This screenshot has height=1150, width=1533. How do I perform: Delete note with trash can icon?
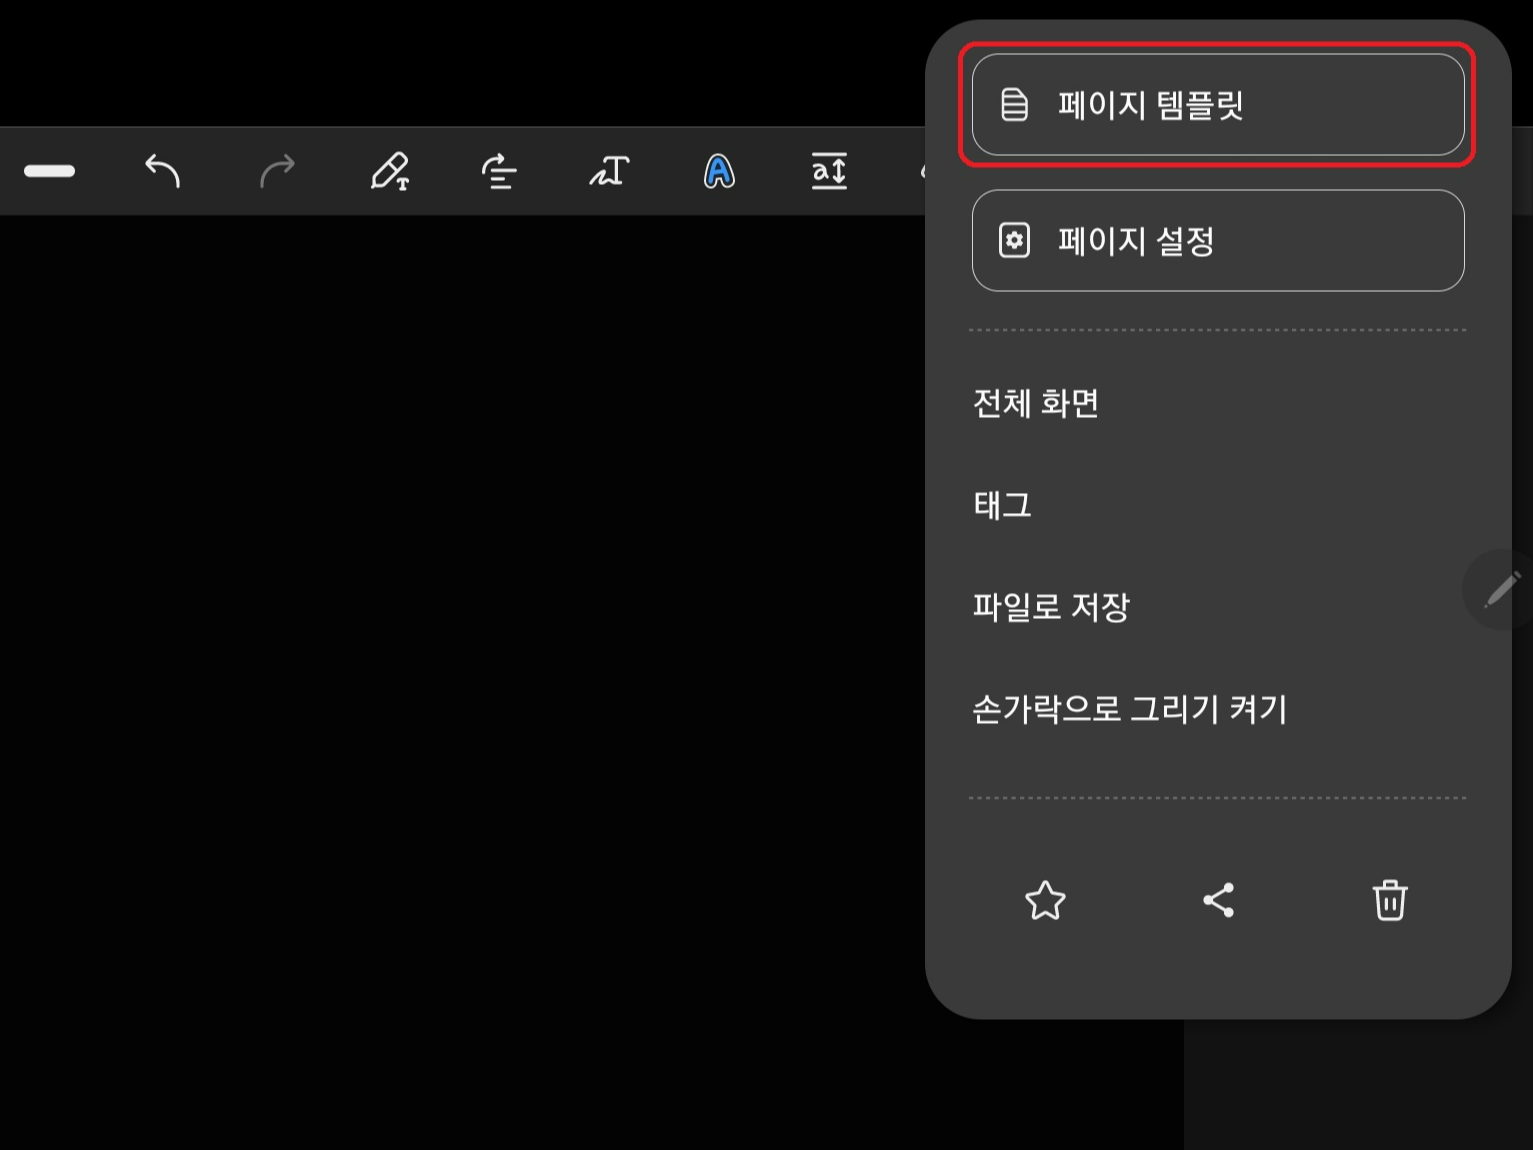point(1390,901)
